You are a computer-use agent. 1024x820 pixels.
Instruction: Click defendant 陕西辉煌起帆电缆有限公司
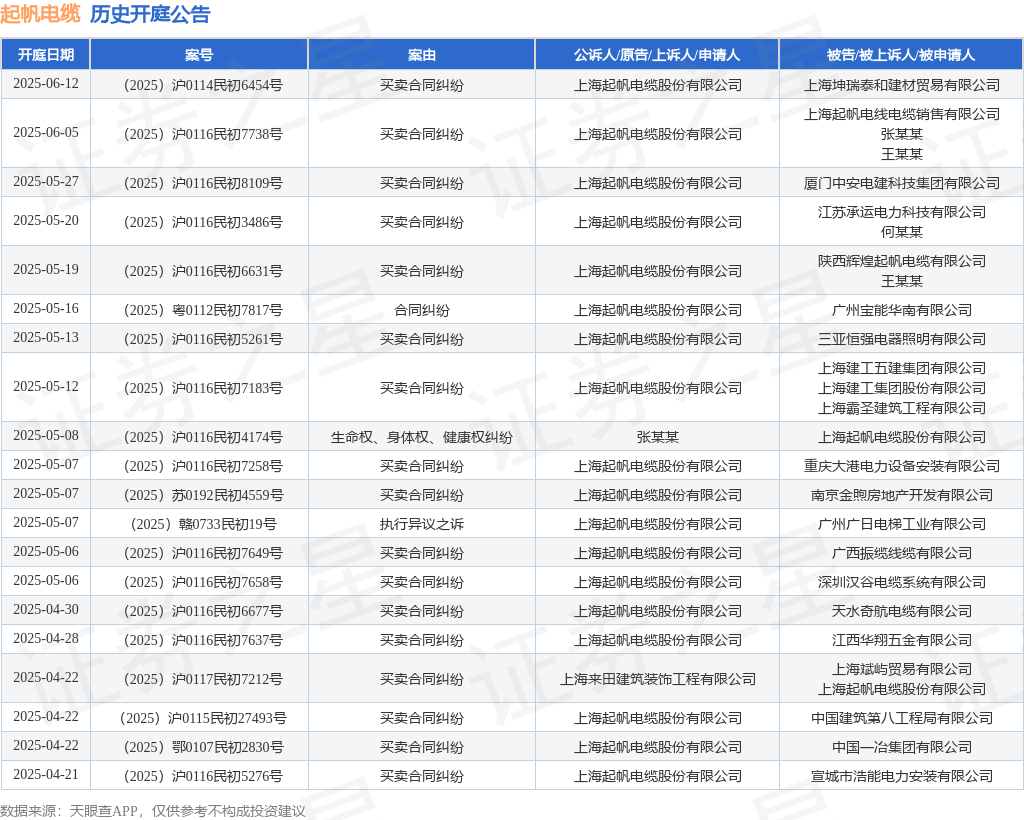tap(902, 261)
